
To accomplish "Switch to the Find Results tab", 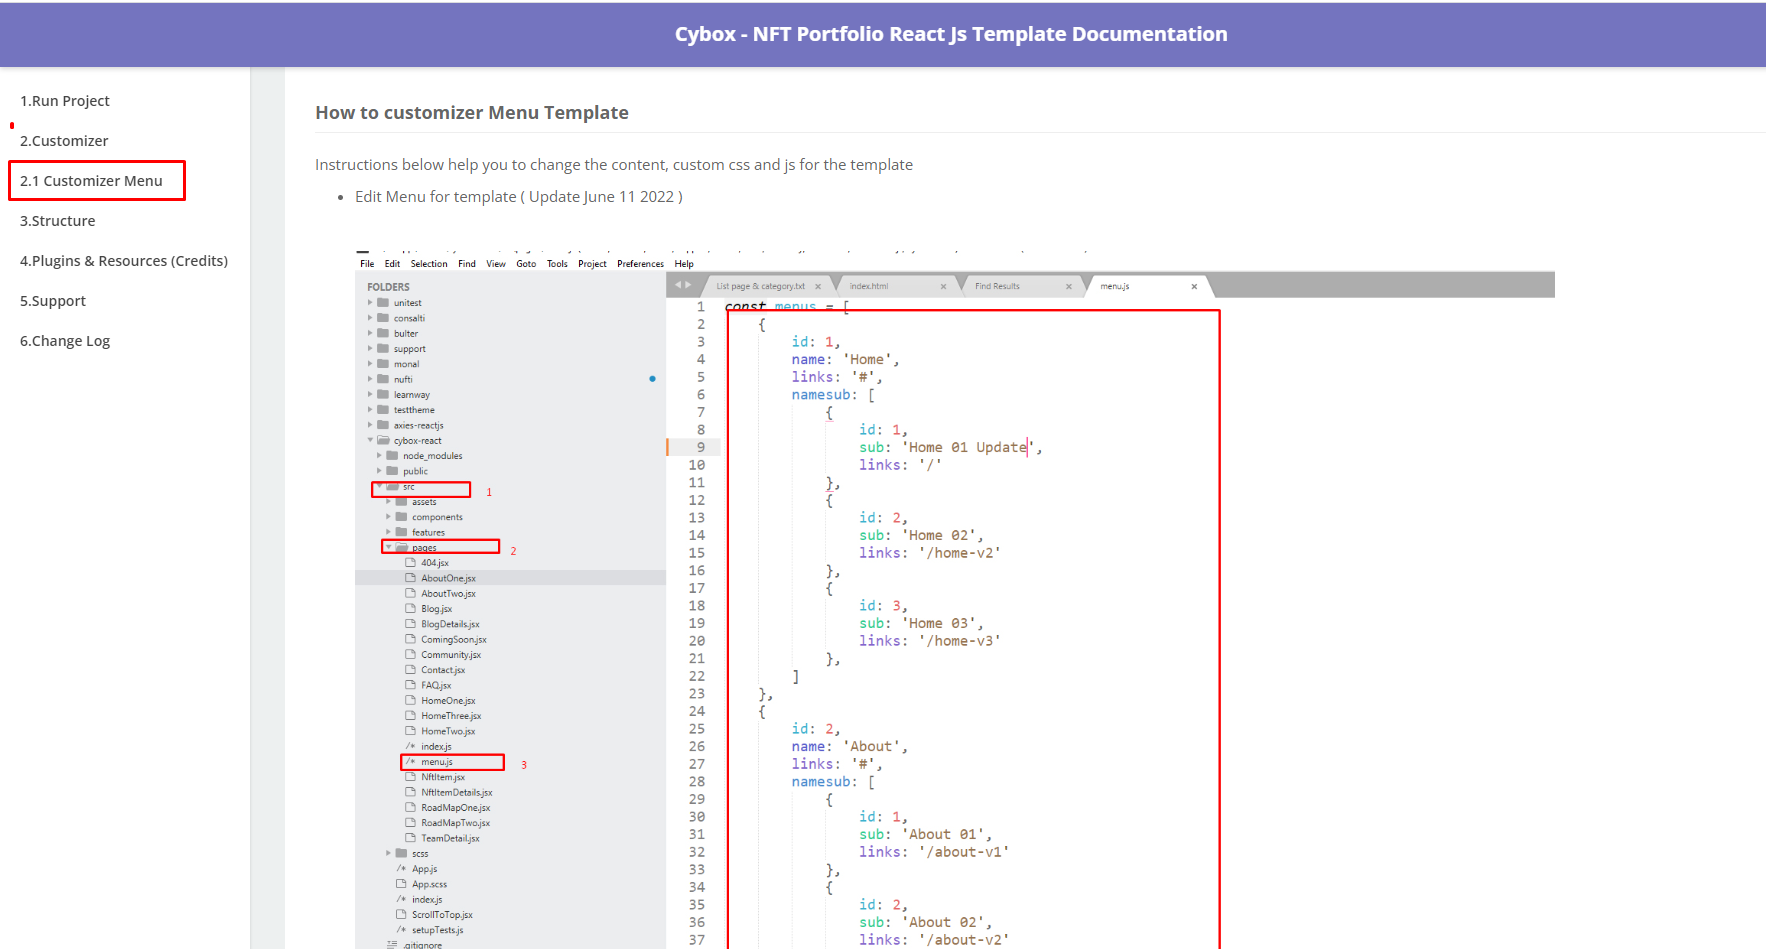I will pyautogui.click(x=997, y=286).
